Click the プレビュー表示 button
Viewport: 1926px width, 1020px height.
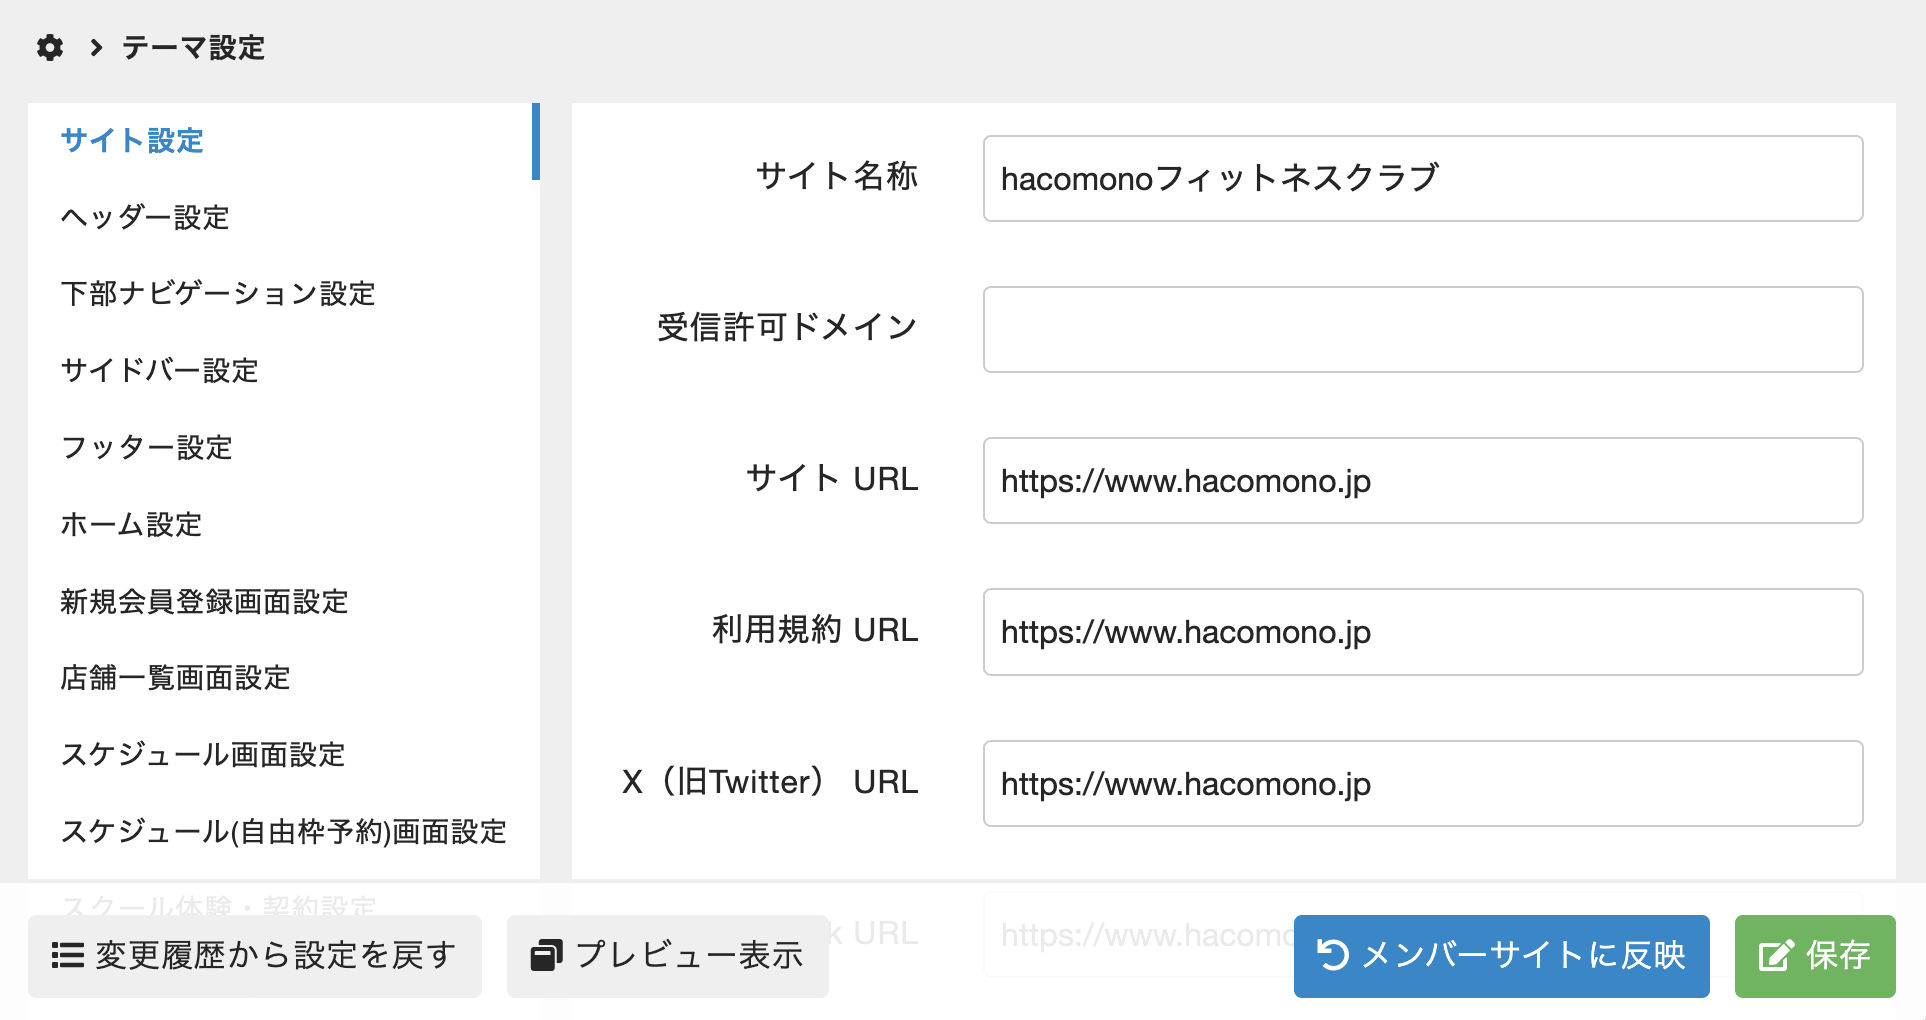(668, 956)
